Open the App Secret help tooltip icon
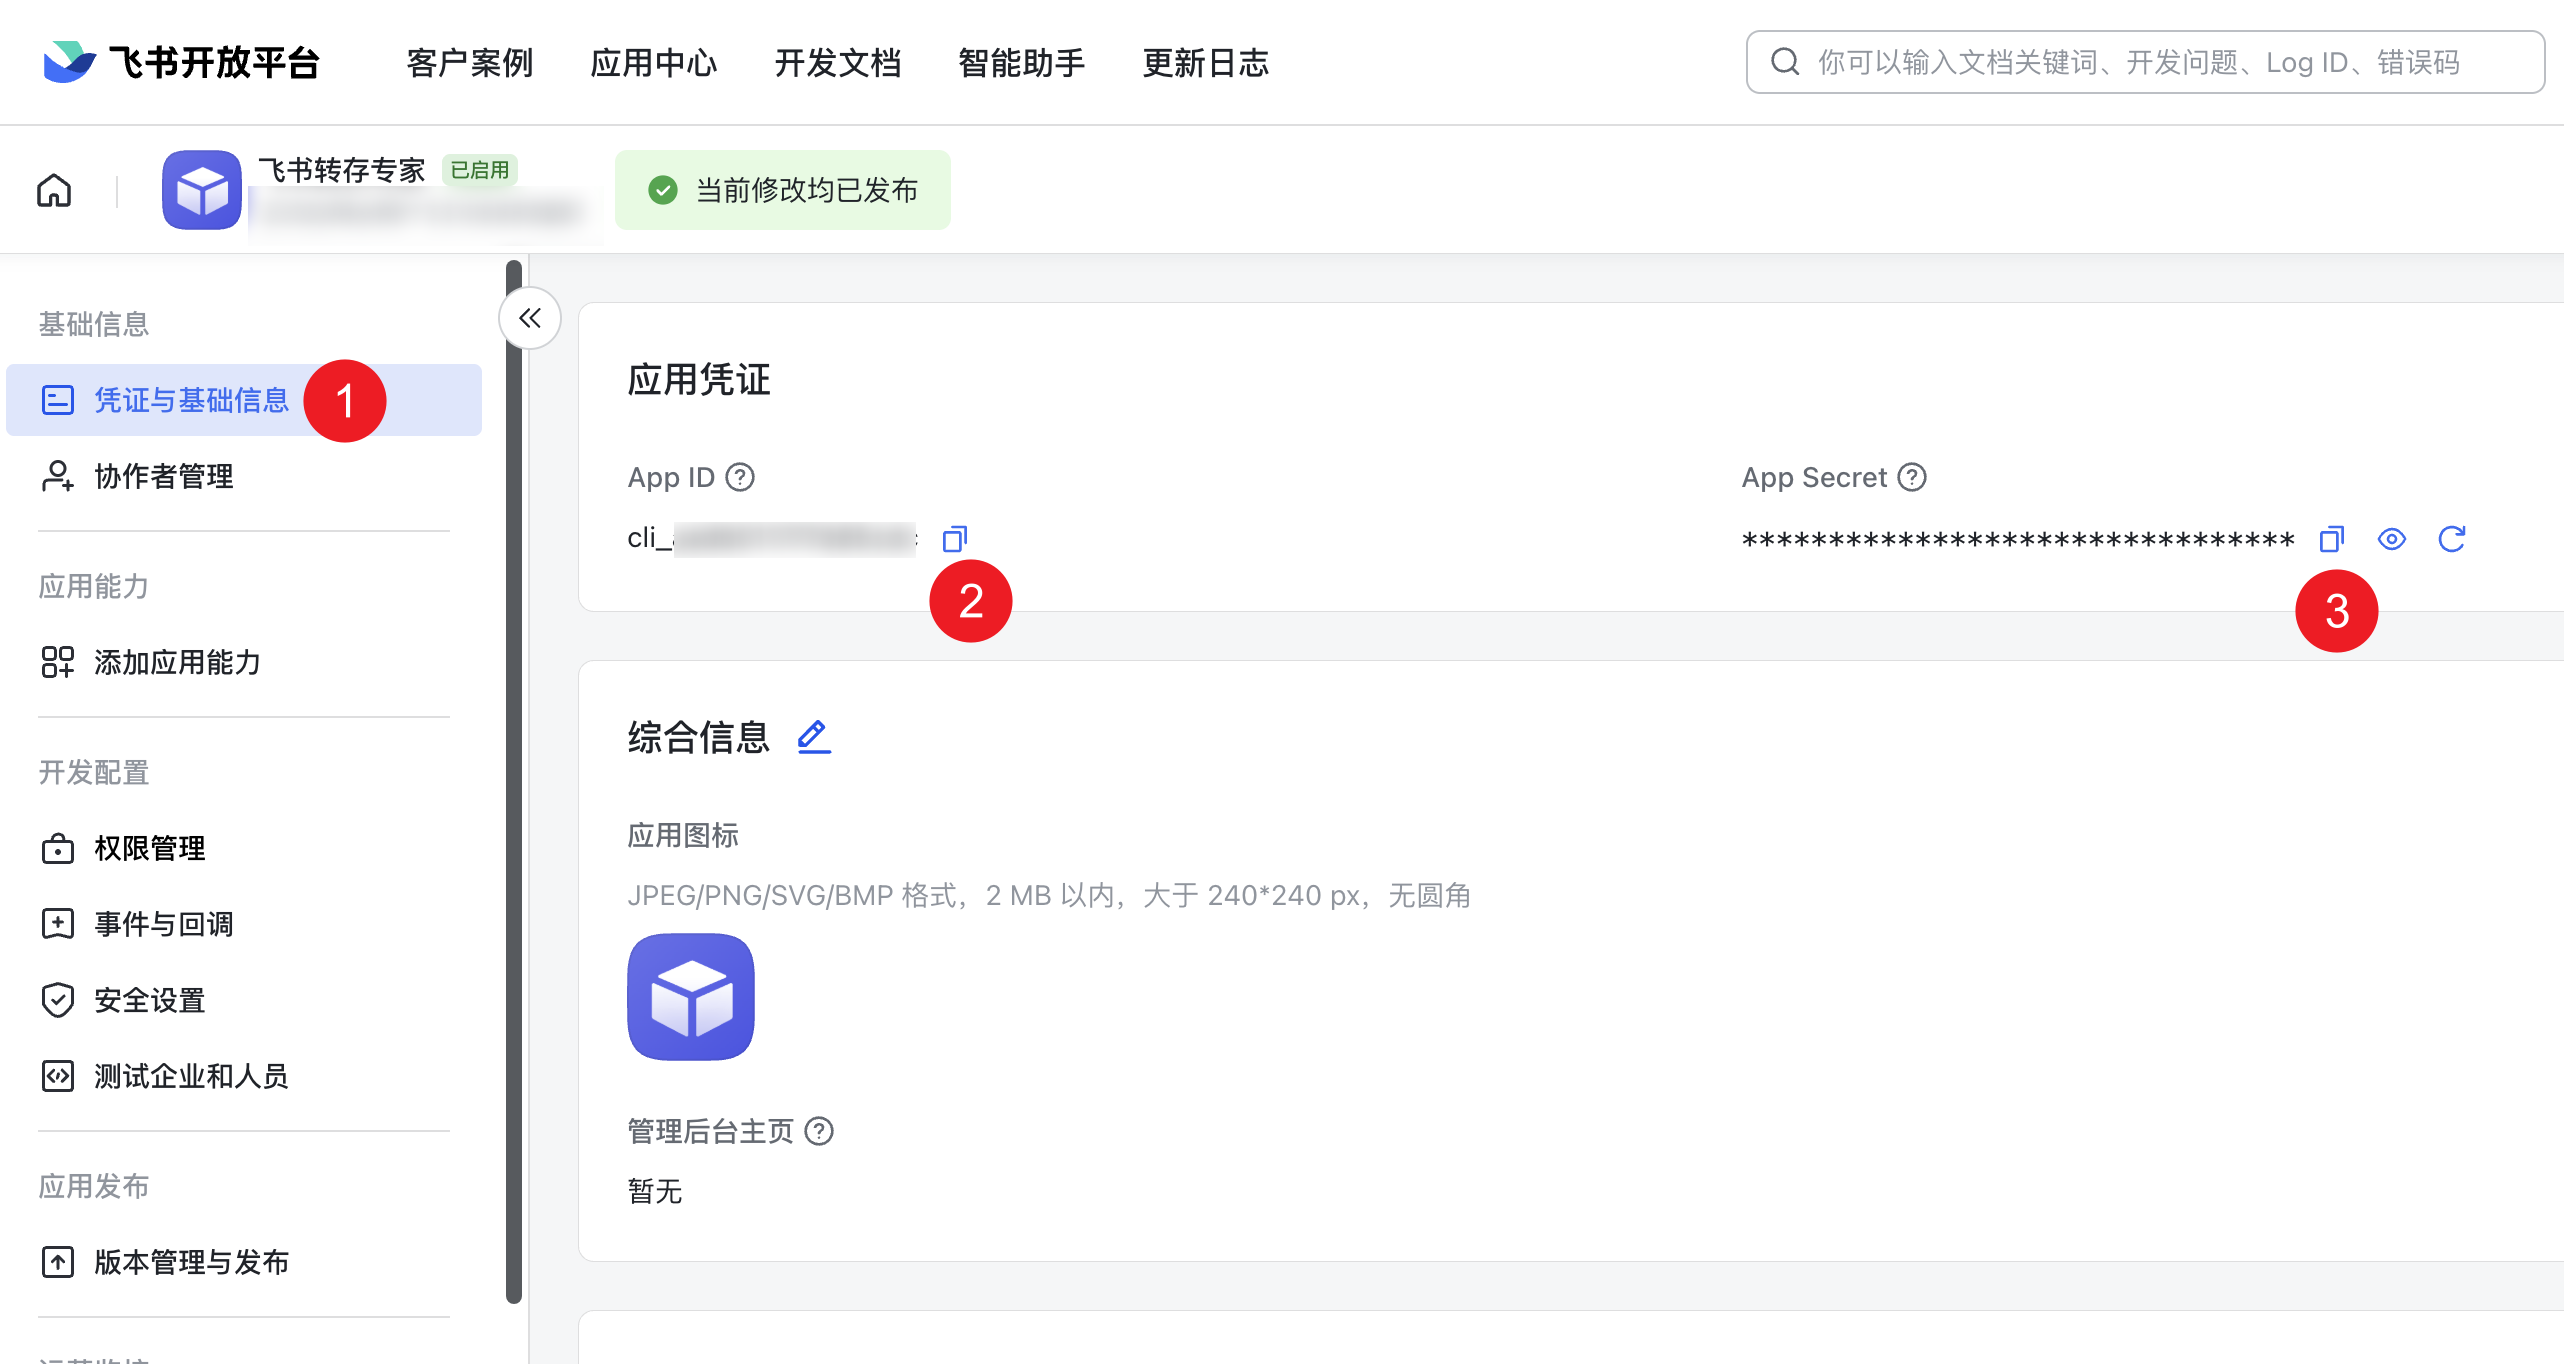 [1912, 477]
